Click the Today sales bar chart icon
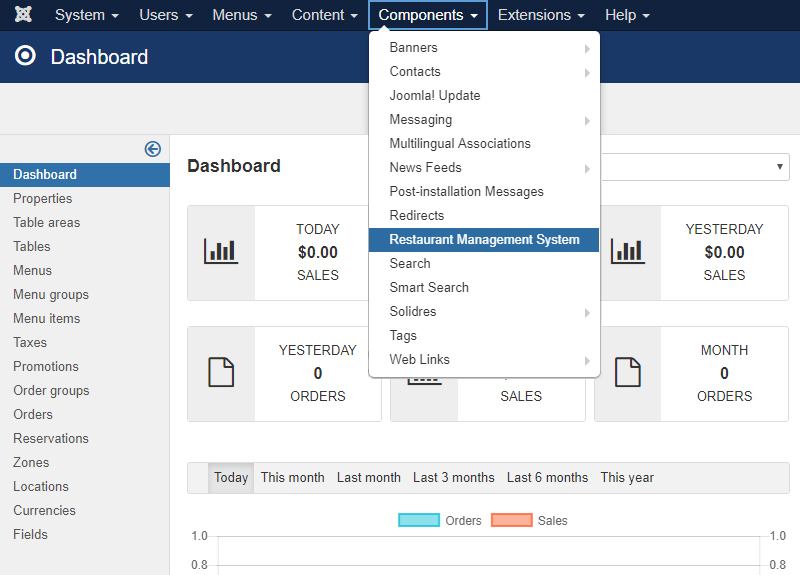 pos(221,252)
